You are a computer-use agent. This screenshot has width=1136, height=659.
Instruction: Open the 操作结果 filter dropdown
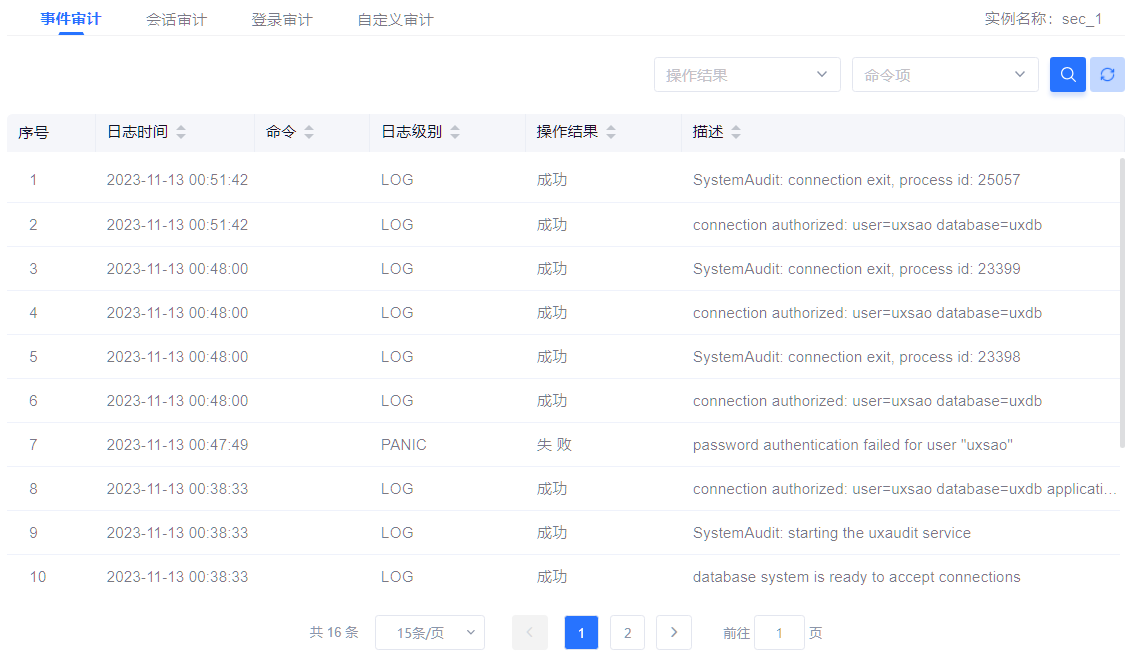(746, 75)
